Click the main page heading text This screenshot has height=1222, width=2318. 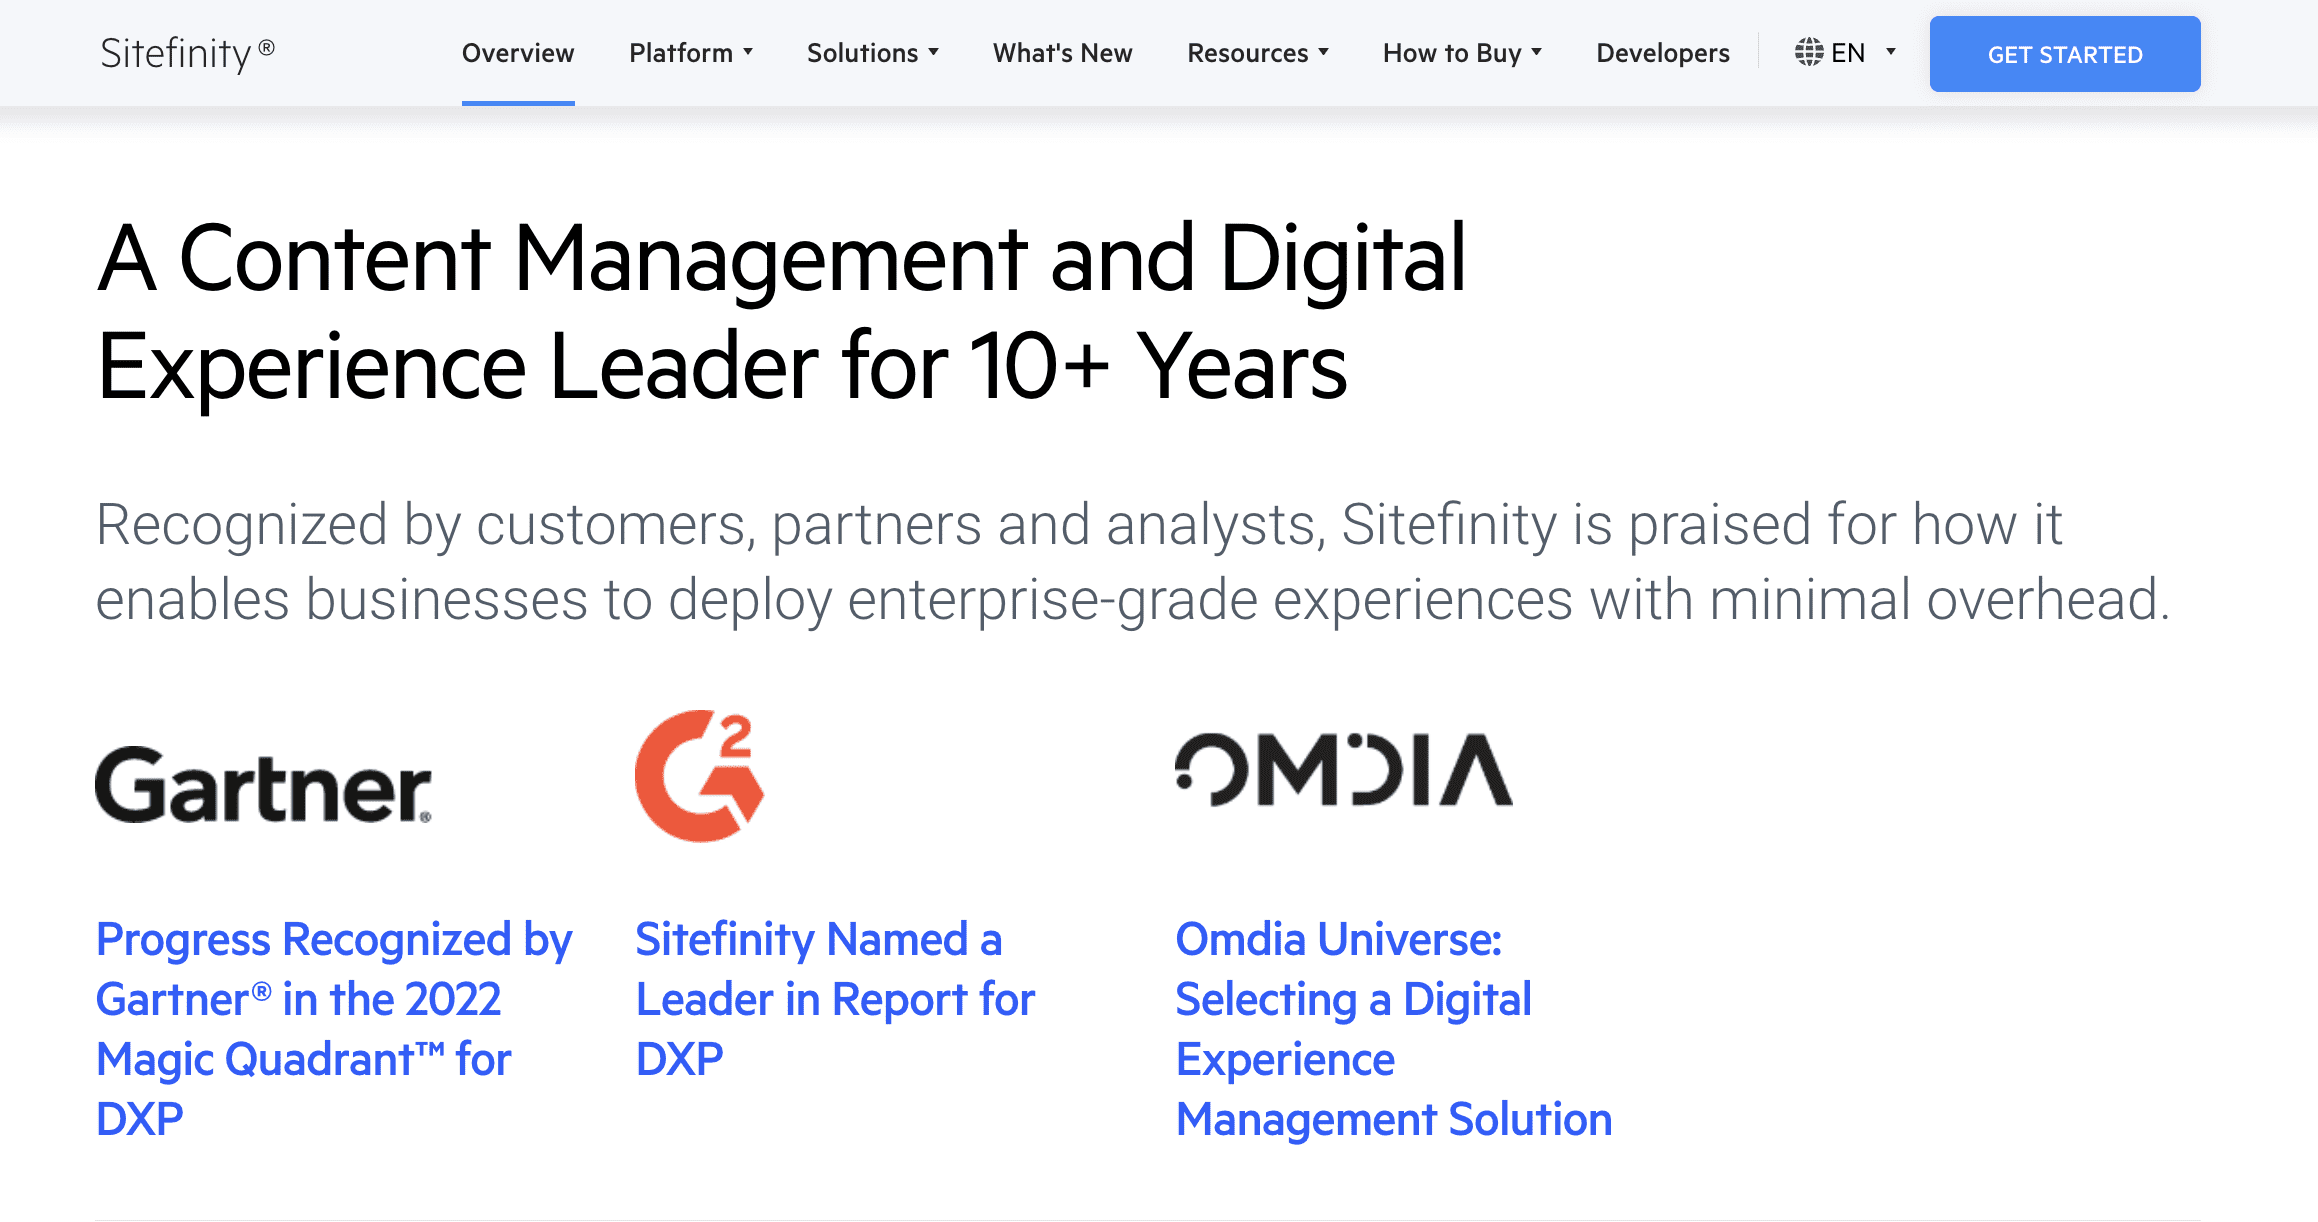pos(781,312)
